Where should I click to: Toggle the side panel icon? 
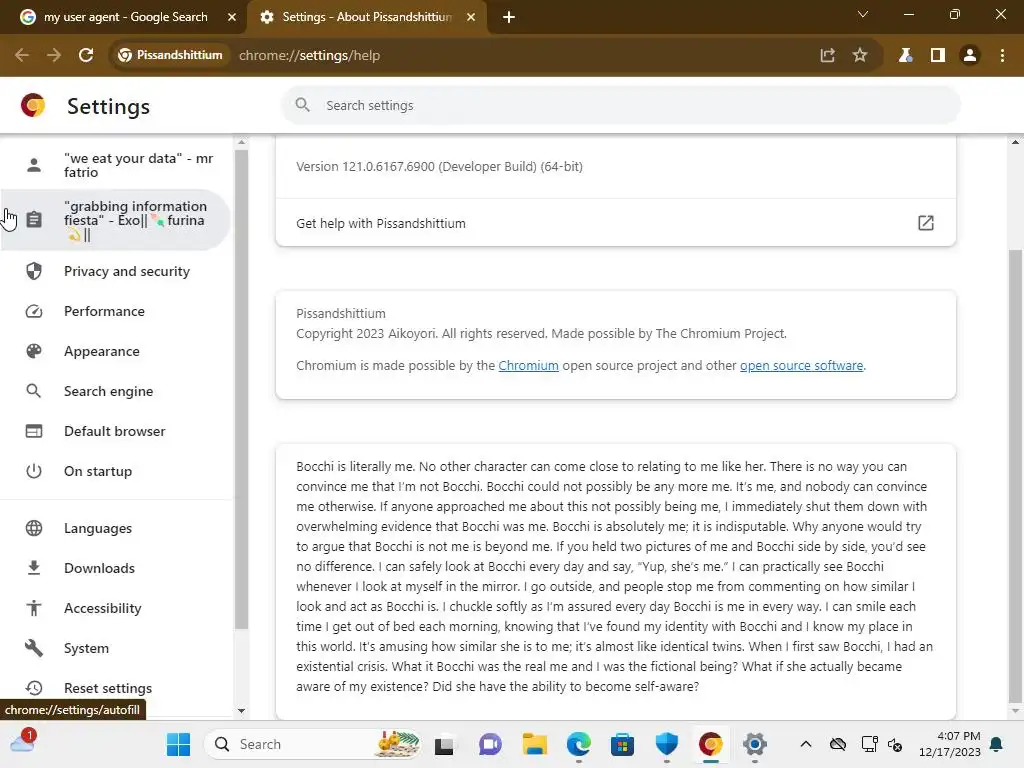click(938, 56)
